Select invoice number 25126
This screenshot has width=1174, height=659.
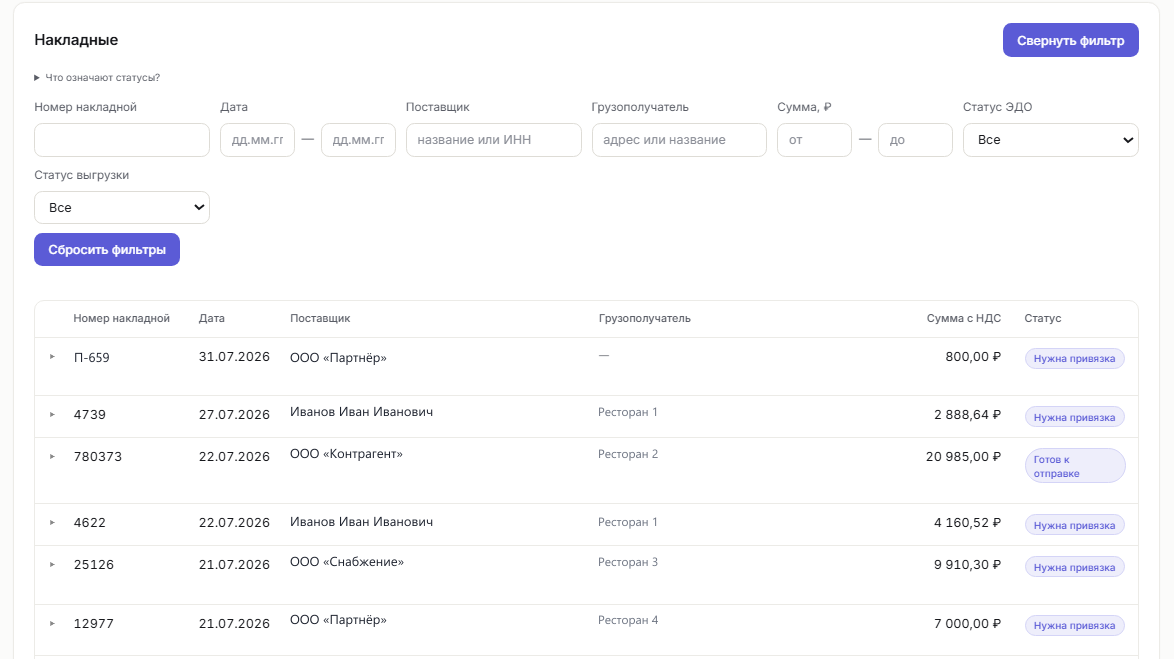(94, 565)
